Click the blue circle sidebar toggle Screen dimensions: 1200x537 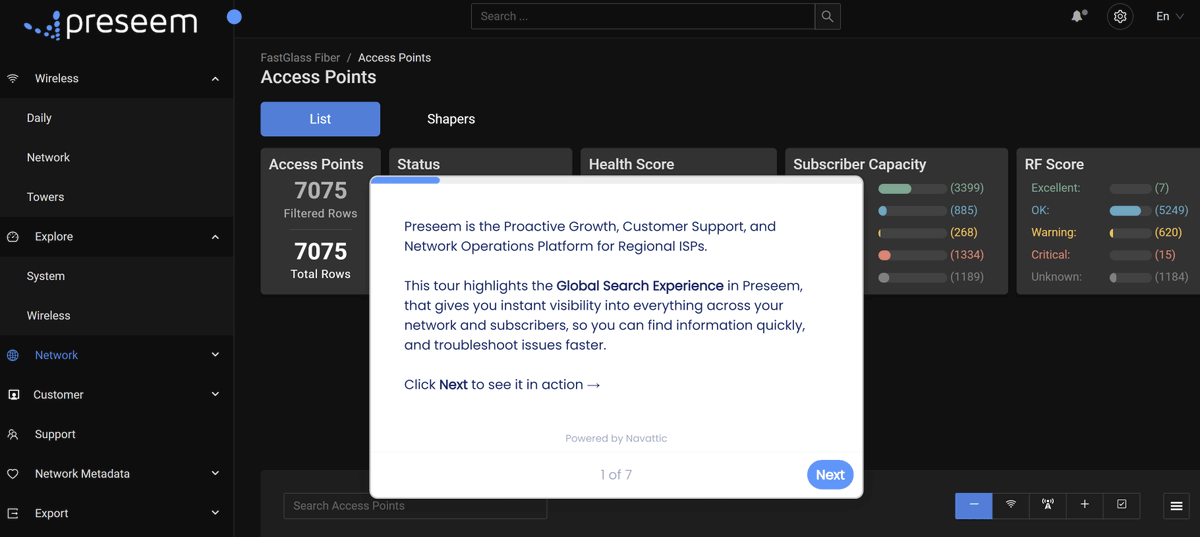point(234,17)
